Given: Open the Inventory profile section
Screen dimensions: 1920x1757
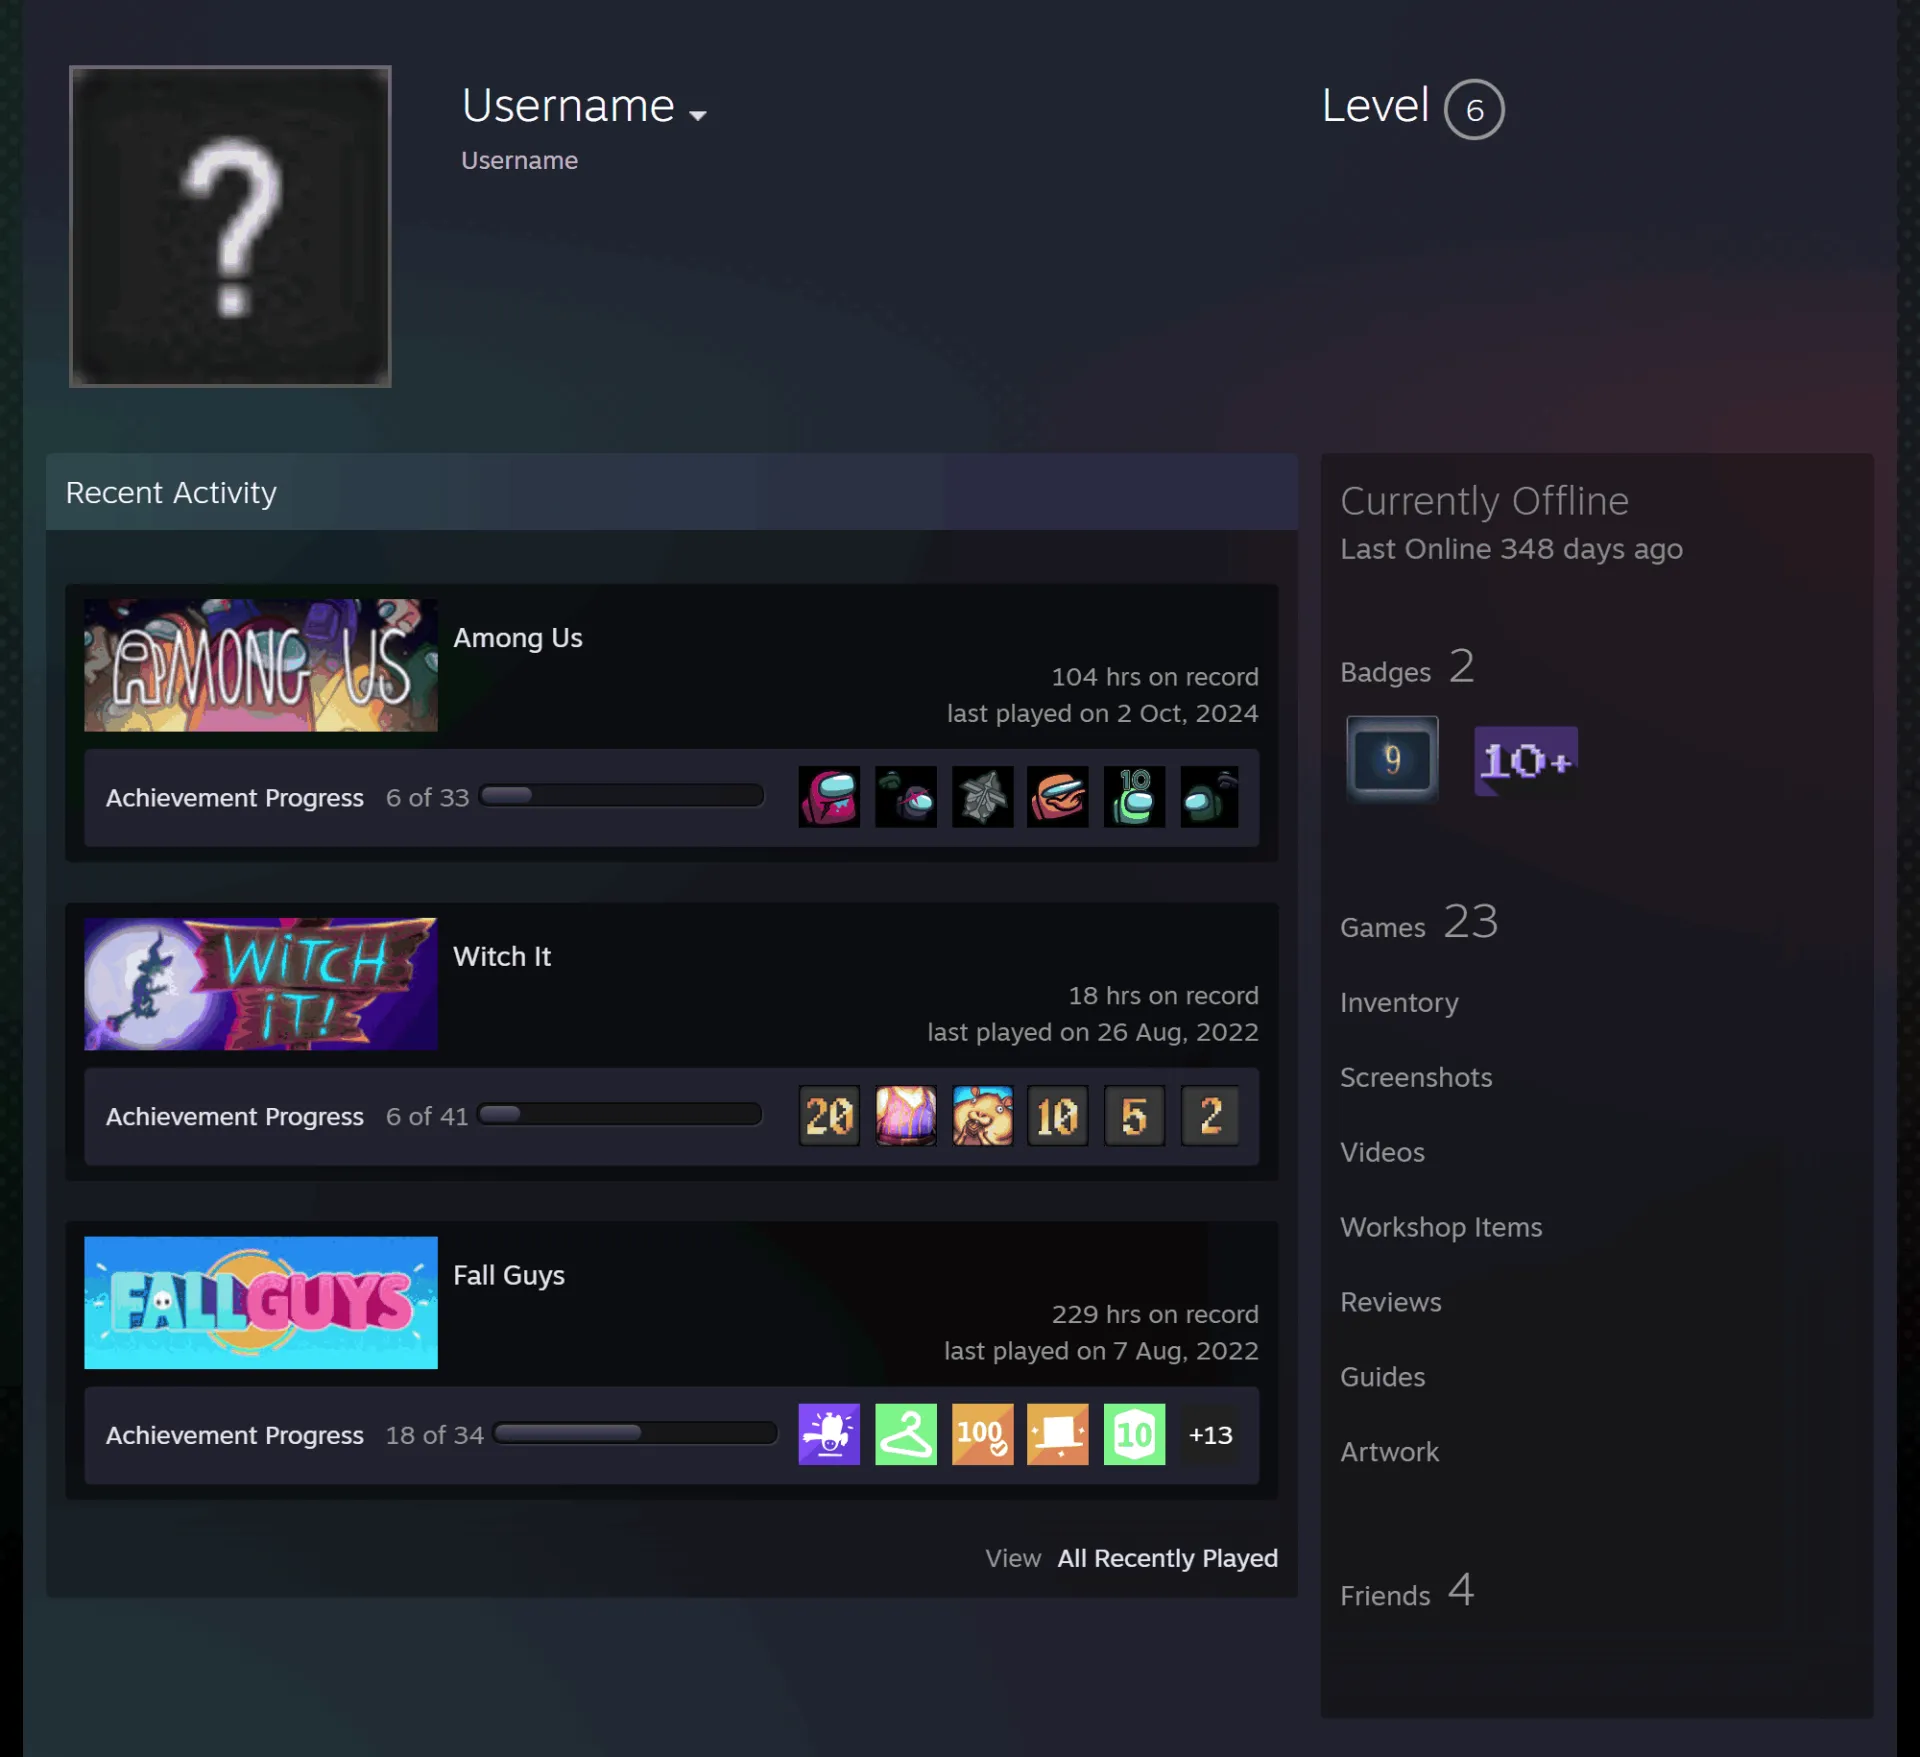Looking at the screenshot, I should click(1399, 1003).
